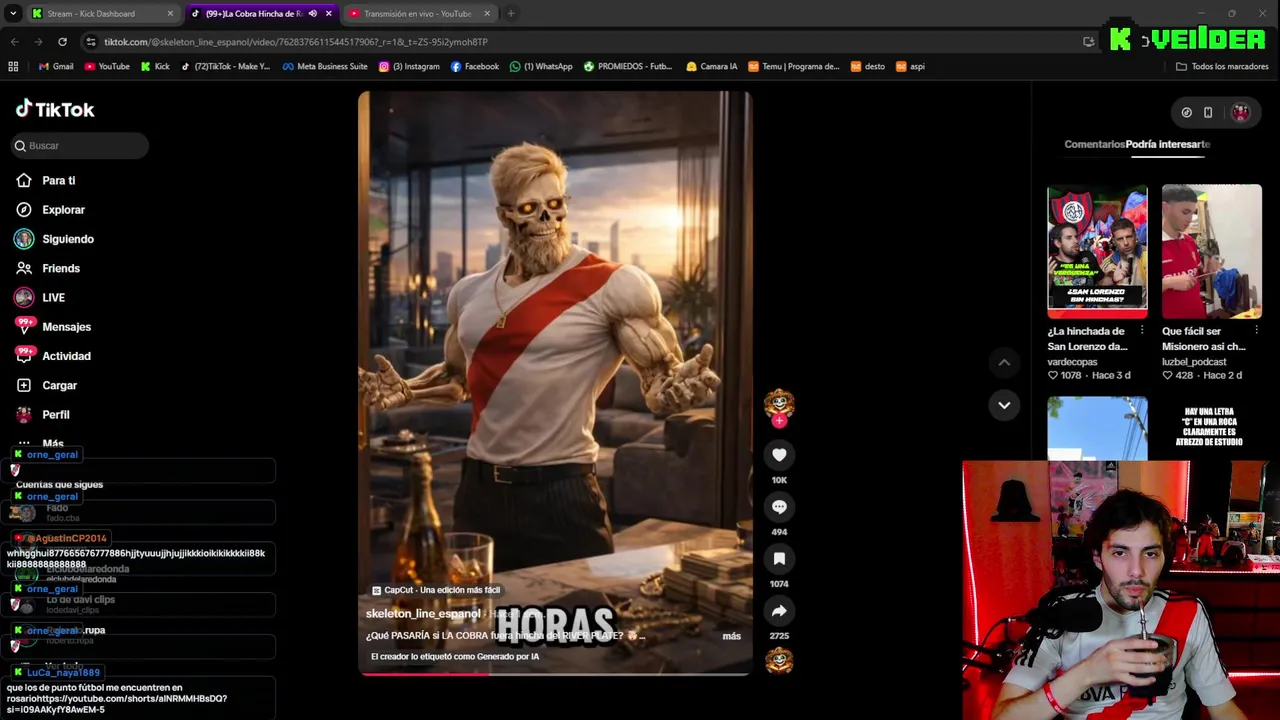This screenshot has width=1280, height=720.
Task: Open YouTube bookmark
Action: [x=107, y=67]
